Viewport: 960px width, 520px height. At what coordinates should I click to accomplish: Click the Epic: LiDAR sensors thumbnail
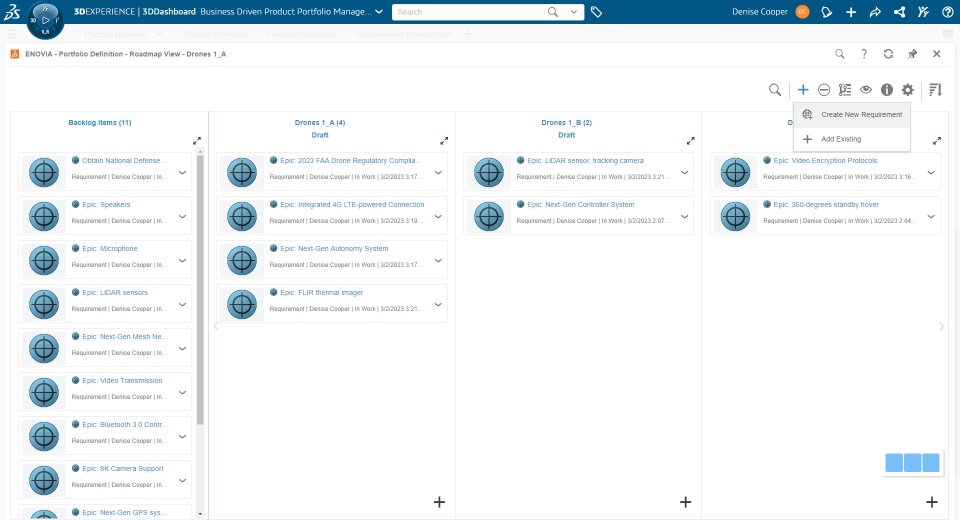tap(44, 304)
